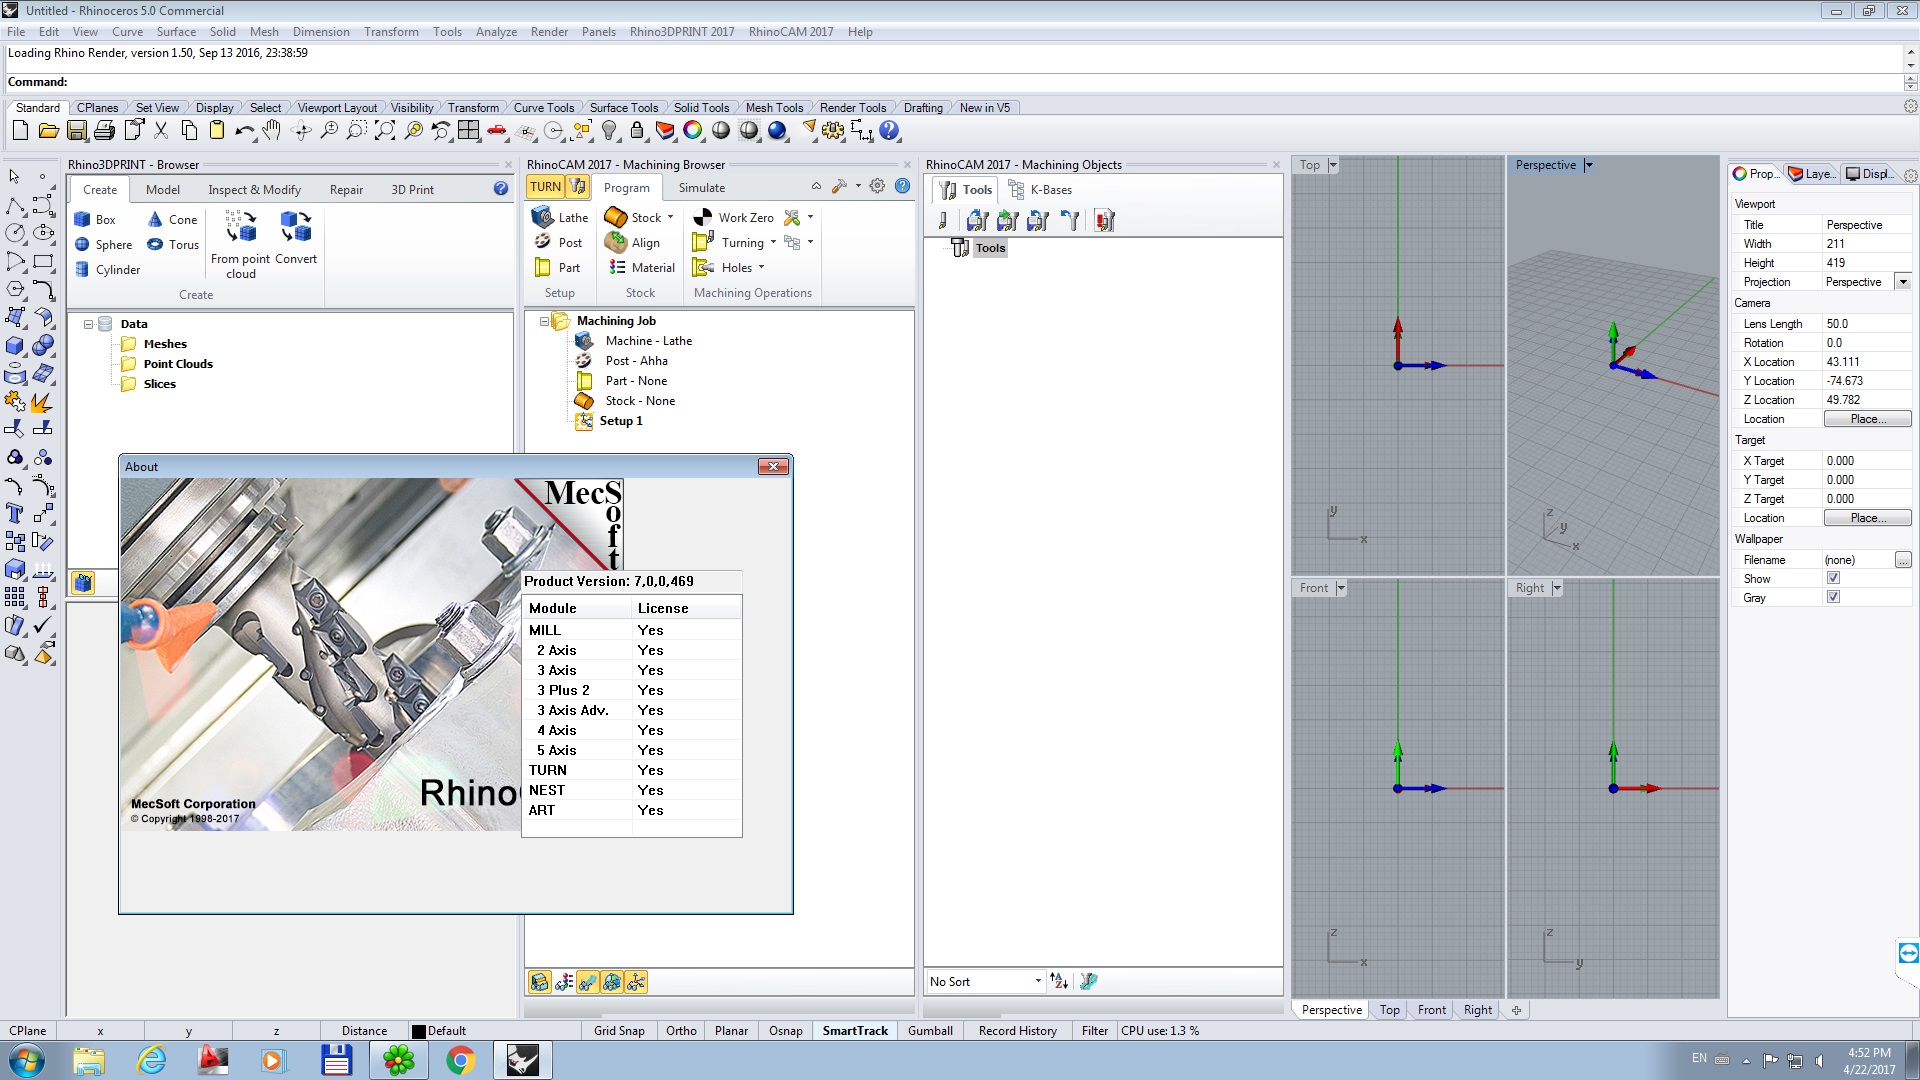The image size is (1920, 1080).
Task: Click the Torus mesh creation tool
Action: (x=173, y=244)
